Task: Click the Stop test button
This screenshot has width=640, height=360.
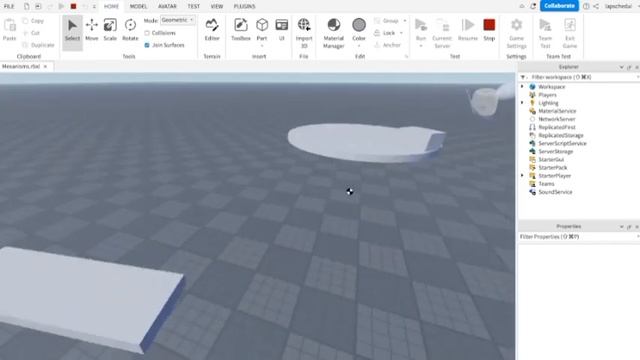Action: click(489, 29)
